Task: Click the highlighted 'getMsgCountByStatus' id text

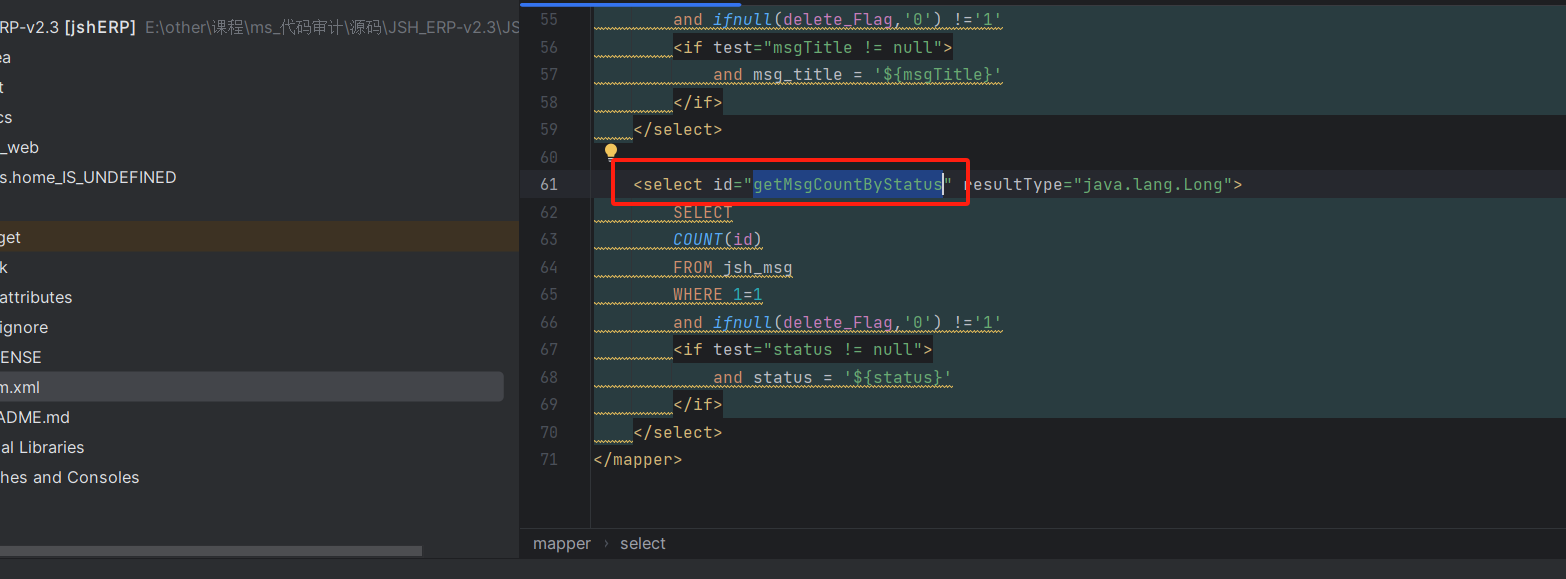Action: pyautogui.click(x=848, y=184)
